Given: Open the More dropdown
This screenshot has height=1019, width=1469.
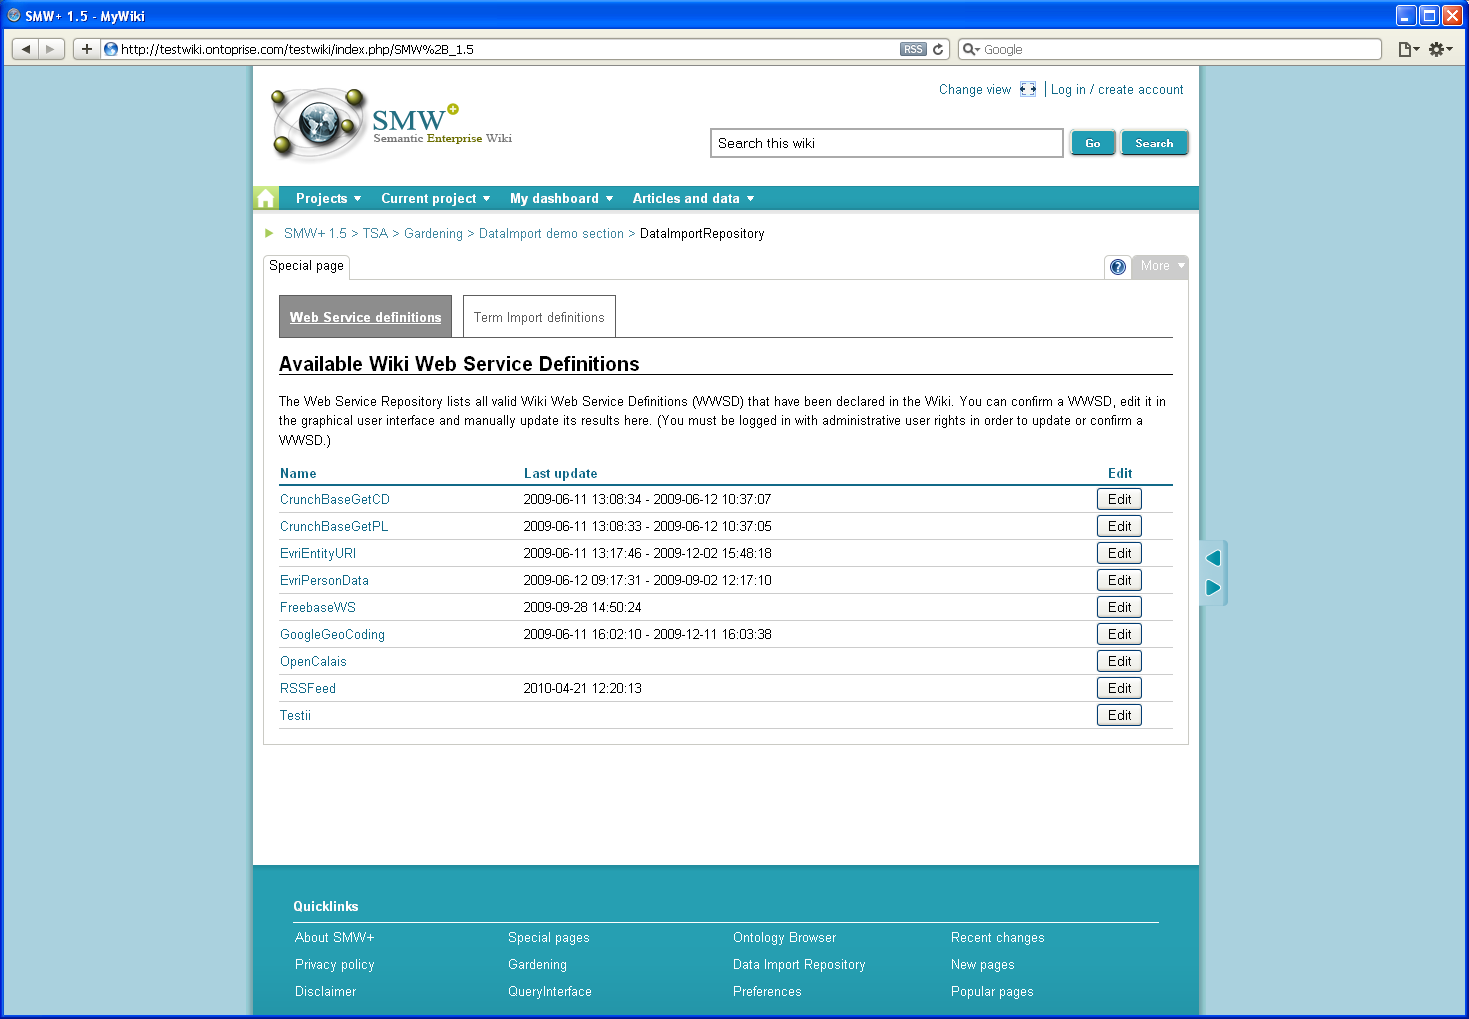Looking at the screenshot, I should pos(1160,266).
